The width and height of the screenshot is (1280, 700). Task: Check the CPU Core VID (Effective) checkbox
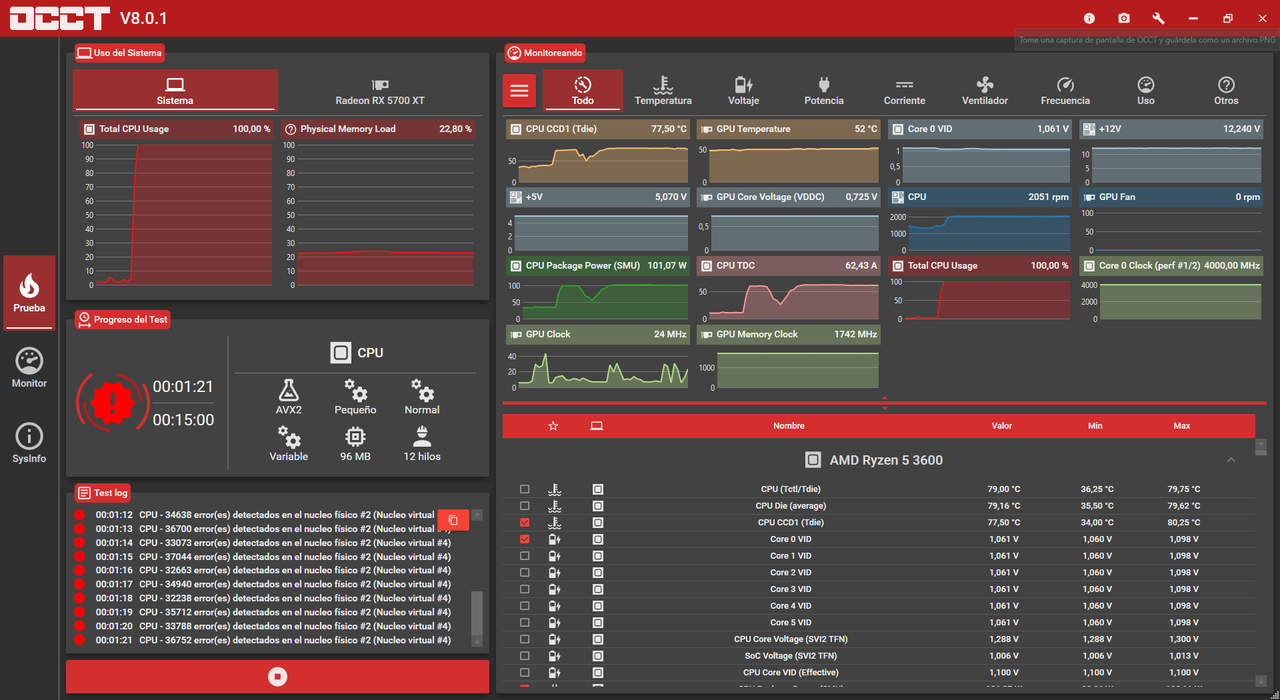525,672
